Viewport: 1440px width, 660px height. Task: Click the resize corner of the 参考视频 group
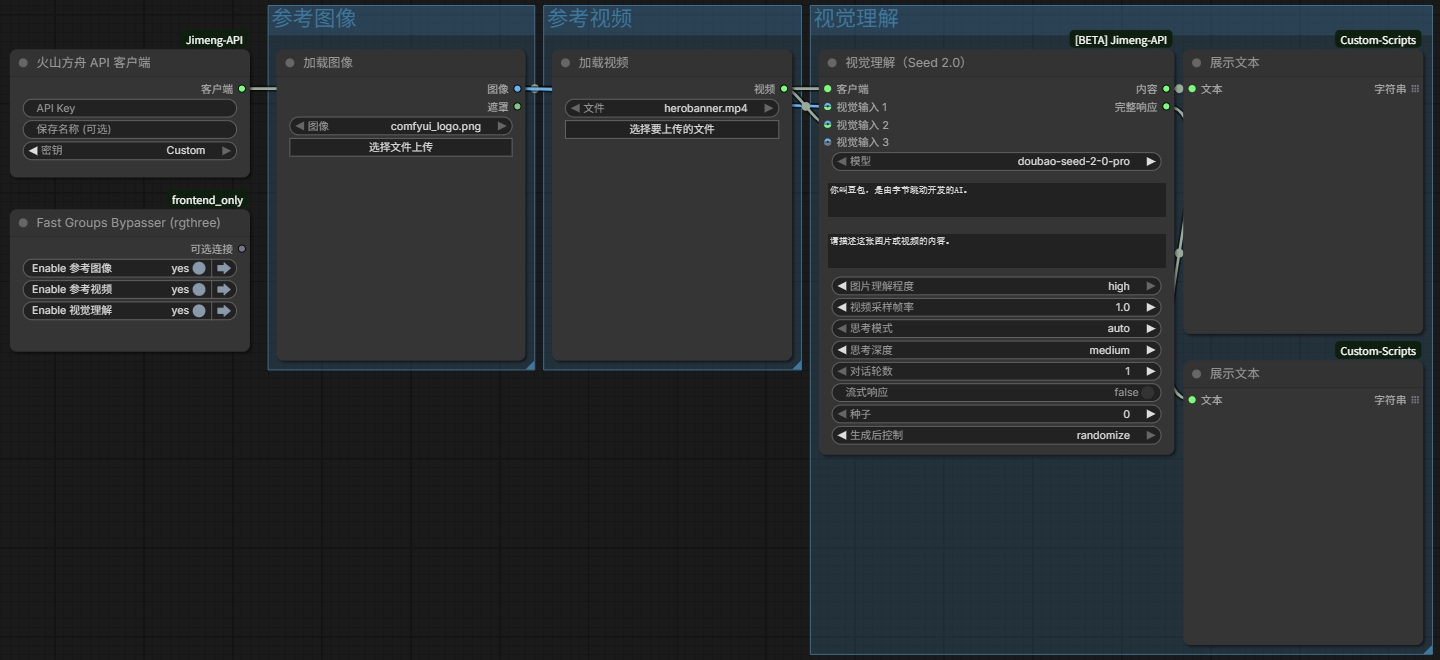pyautogui.click(x=797, y=365)
